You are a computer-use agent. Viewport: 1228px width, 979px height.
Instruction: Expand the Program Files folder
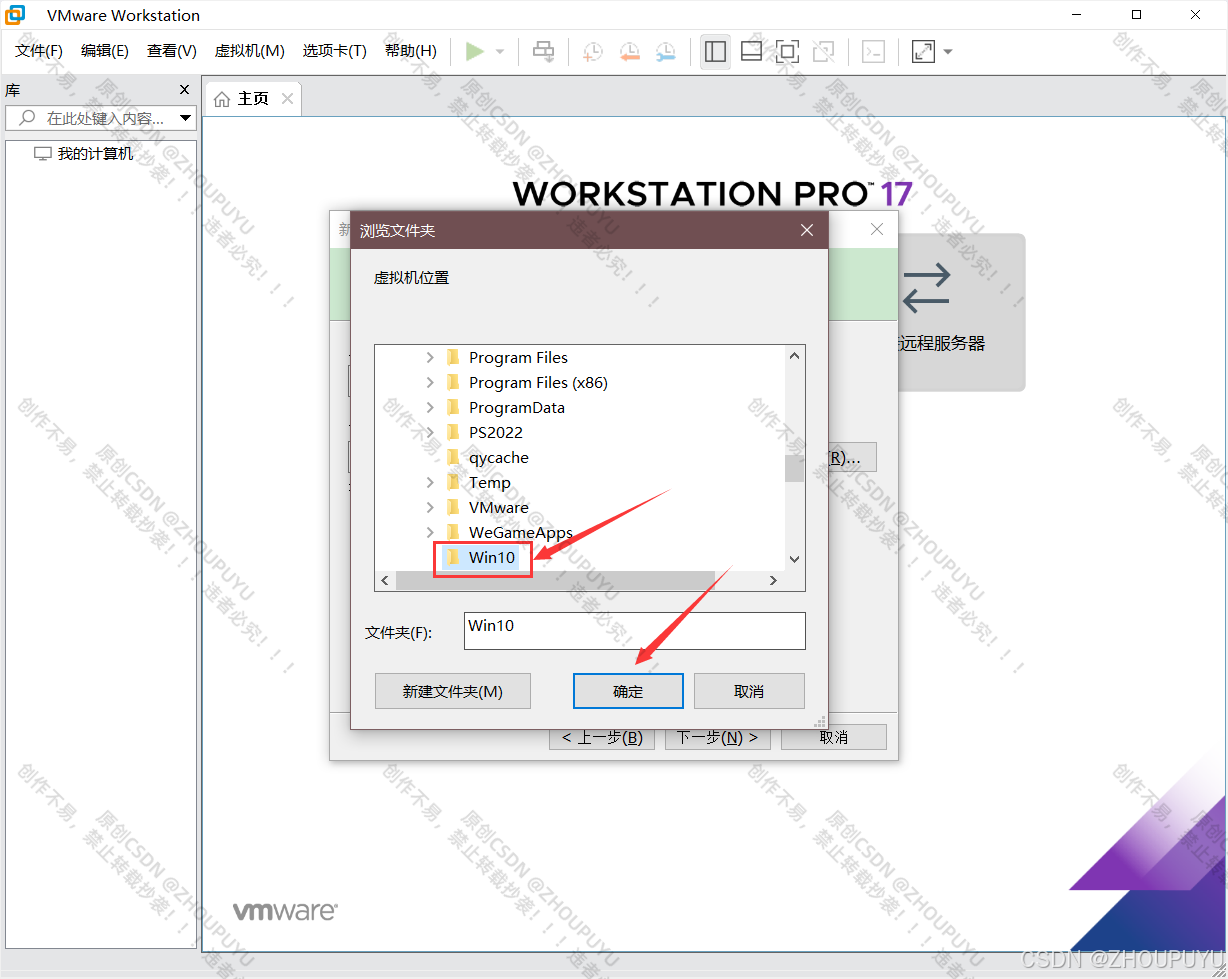pyautogui.click(x=430, y=357)
